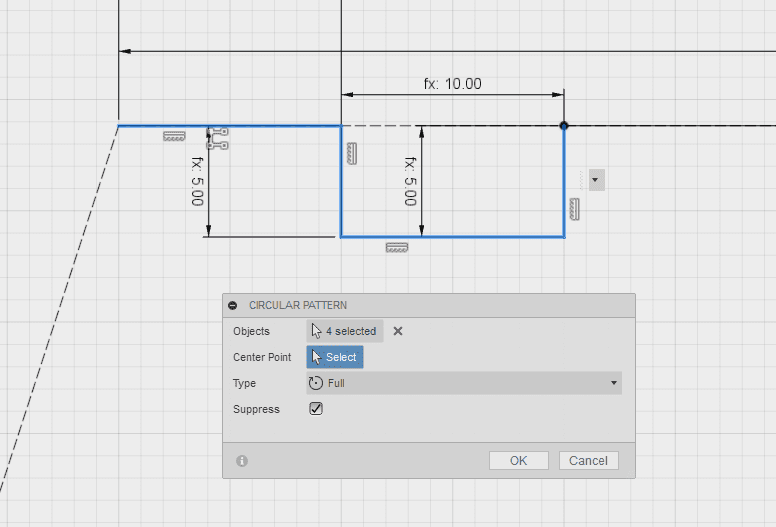Screen dimensions: 776x527
Task: Open the info icon in the dialog footer
Action: point(242,461)
